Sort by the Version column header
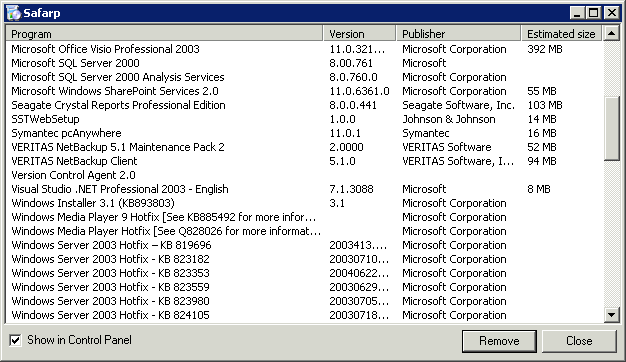626x362 pixels. click(359, 34)
